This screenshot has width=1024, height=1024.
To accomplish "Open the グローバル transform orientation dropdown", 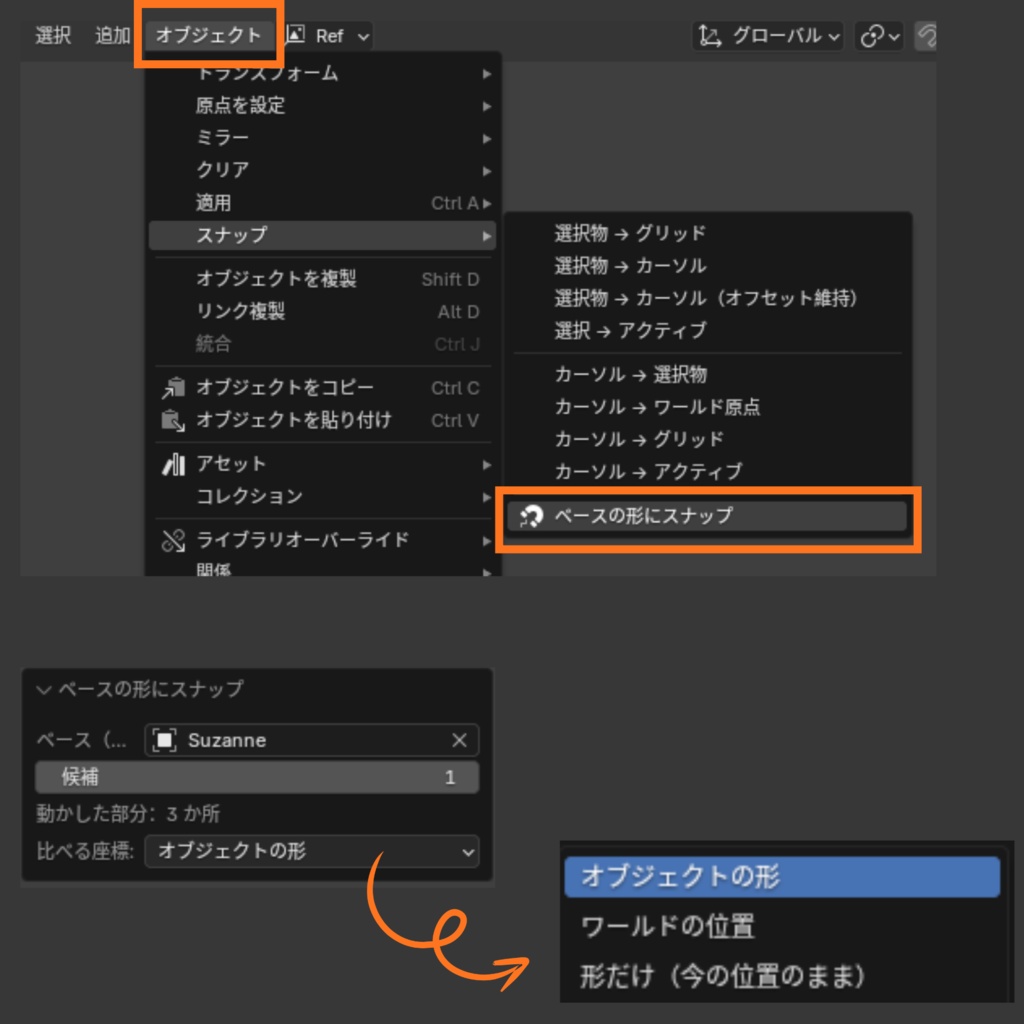I will [769, 35].
